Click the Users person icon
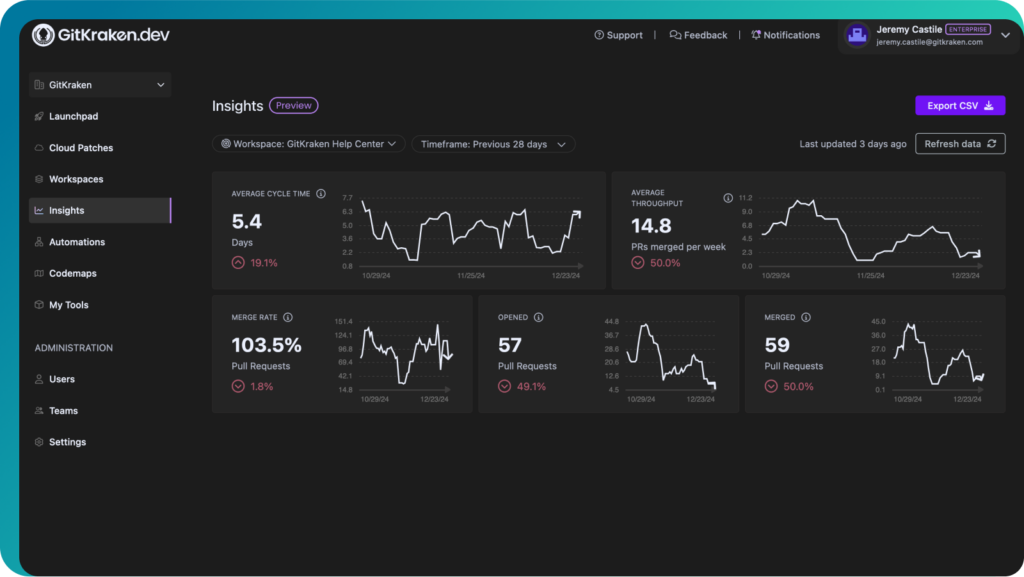The height and width of the screenshot is (577, 1024). pos(39,379)
